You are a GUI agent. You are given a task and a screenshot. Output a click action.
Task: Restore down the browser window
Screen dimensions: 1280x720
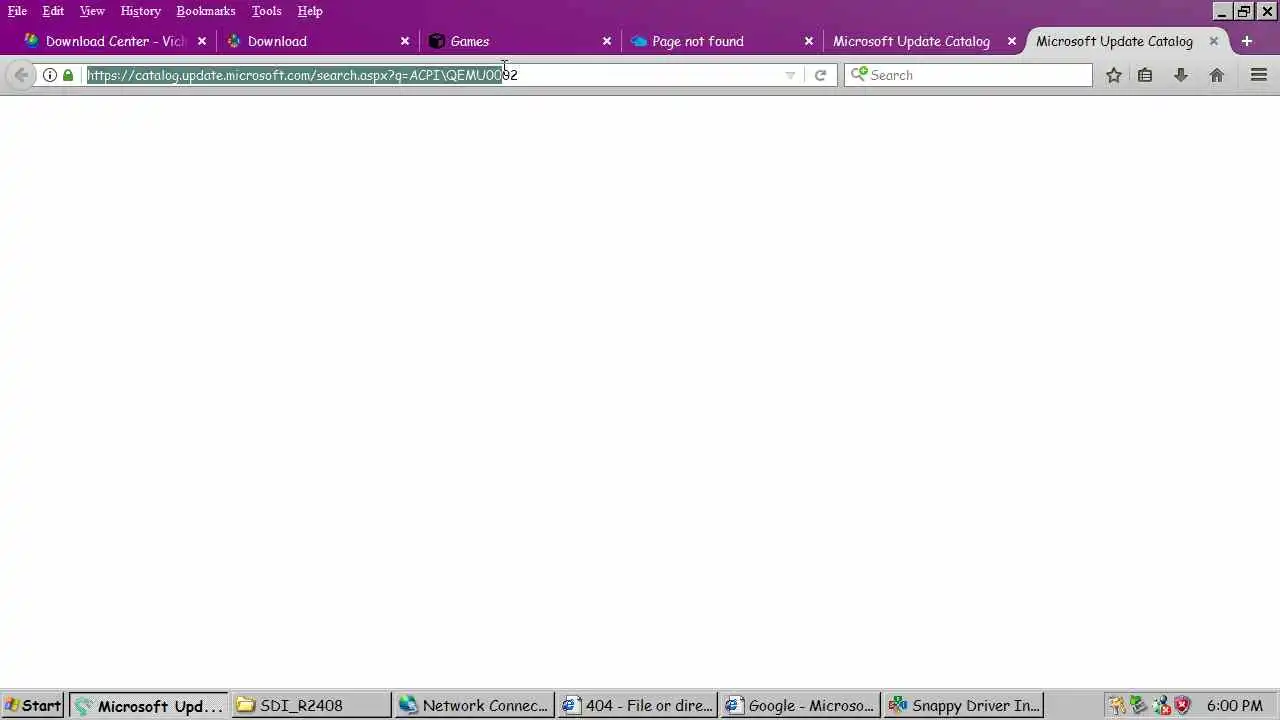click(1244, 11)
